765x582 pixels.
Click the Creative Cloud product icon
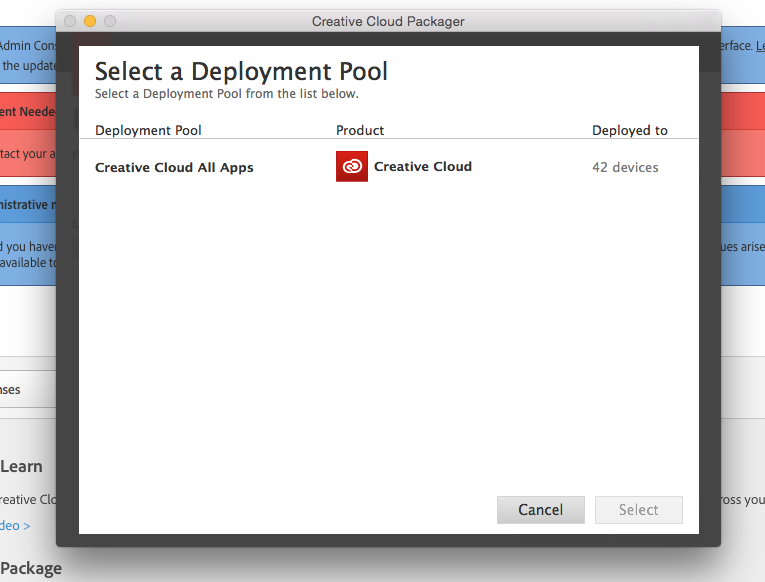click(352, 167)
